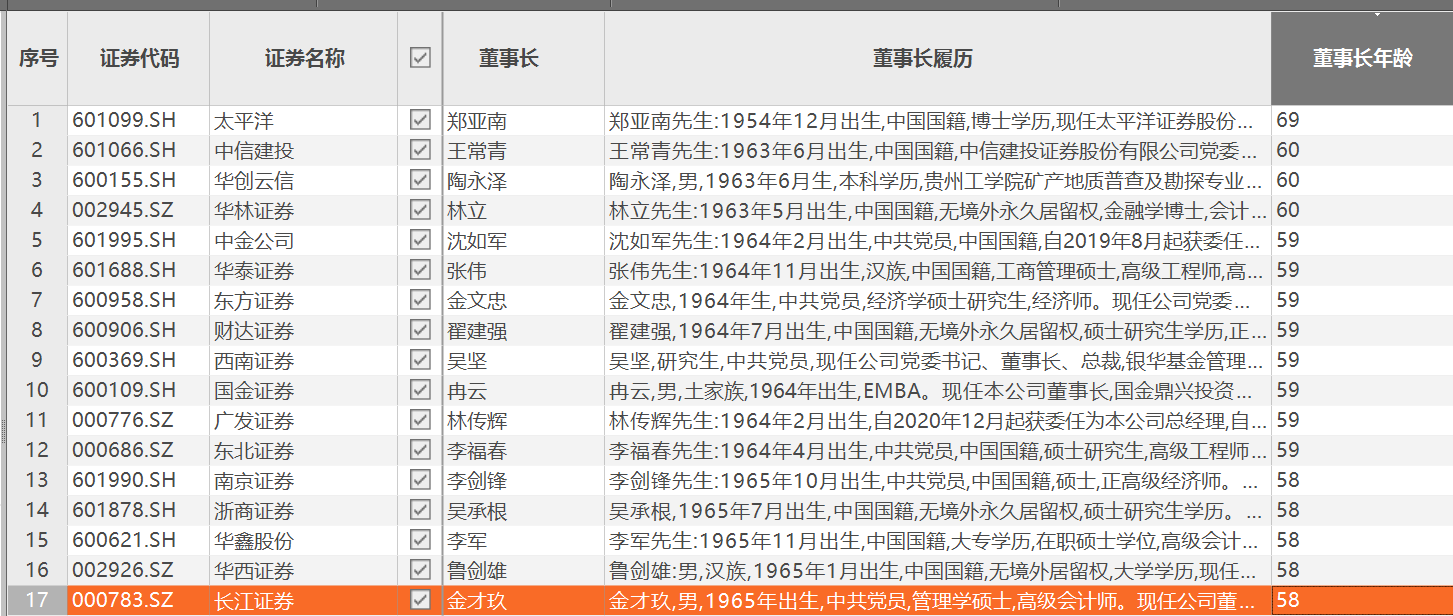Select security code 601099.SH
Viewport: 1453px width, 616px height.
[x=124, y=121]
